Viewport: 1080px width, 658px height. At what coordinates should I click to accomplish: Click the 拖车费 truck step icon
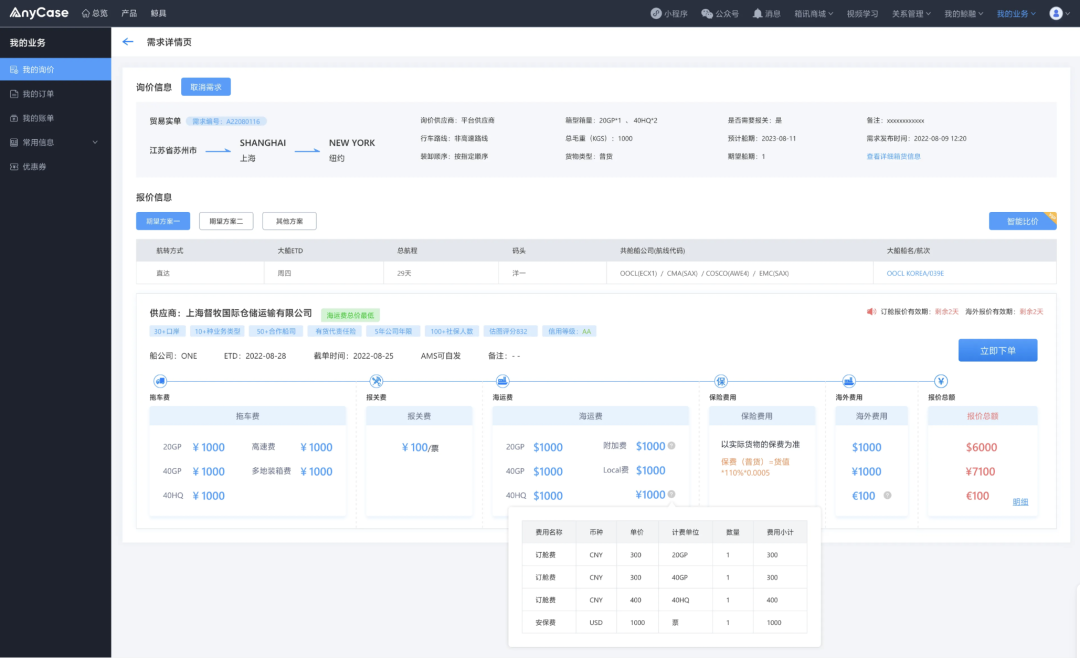160,380
